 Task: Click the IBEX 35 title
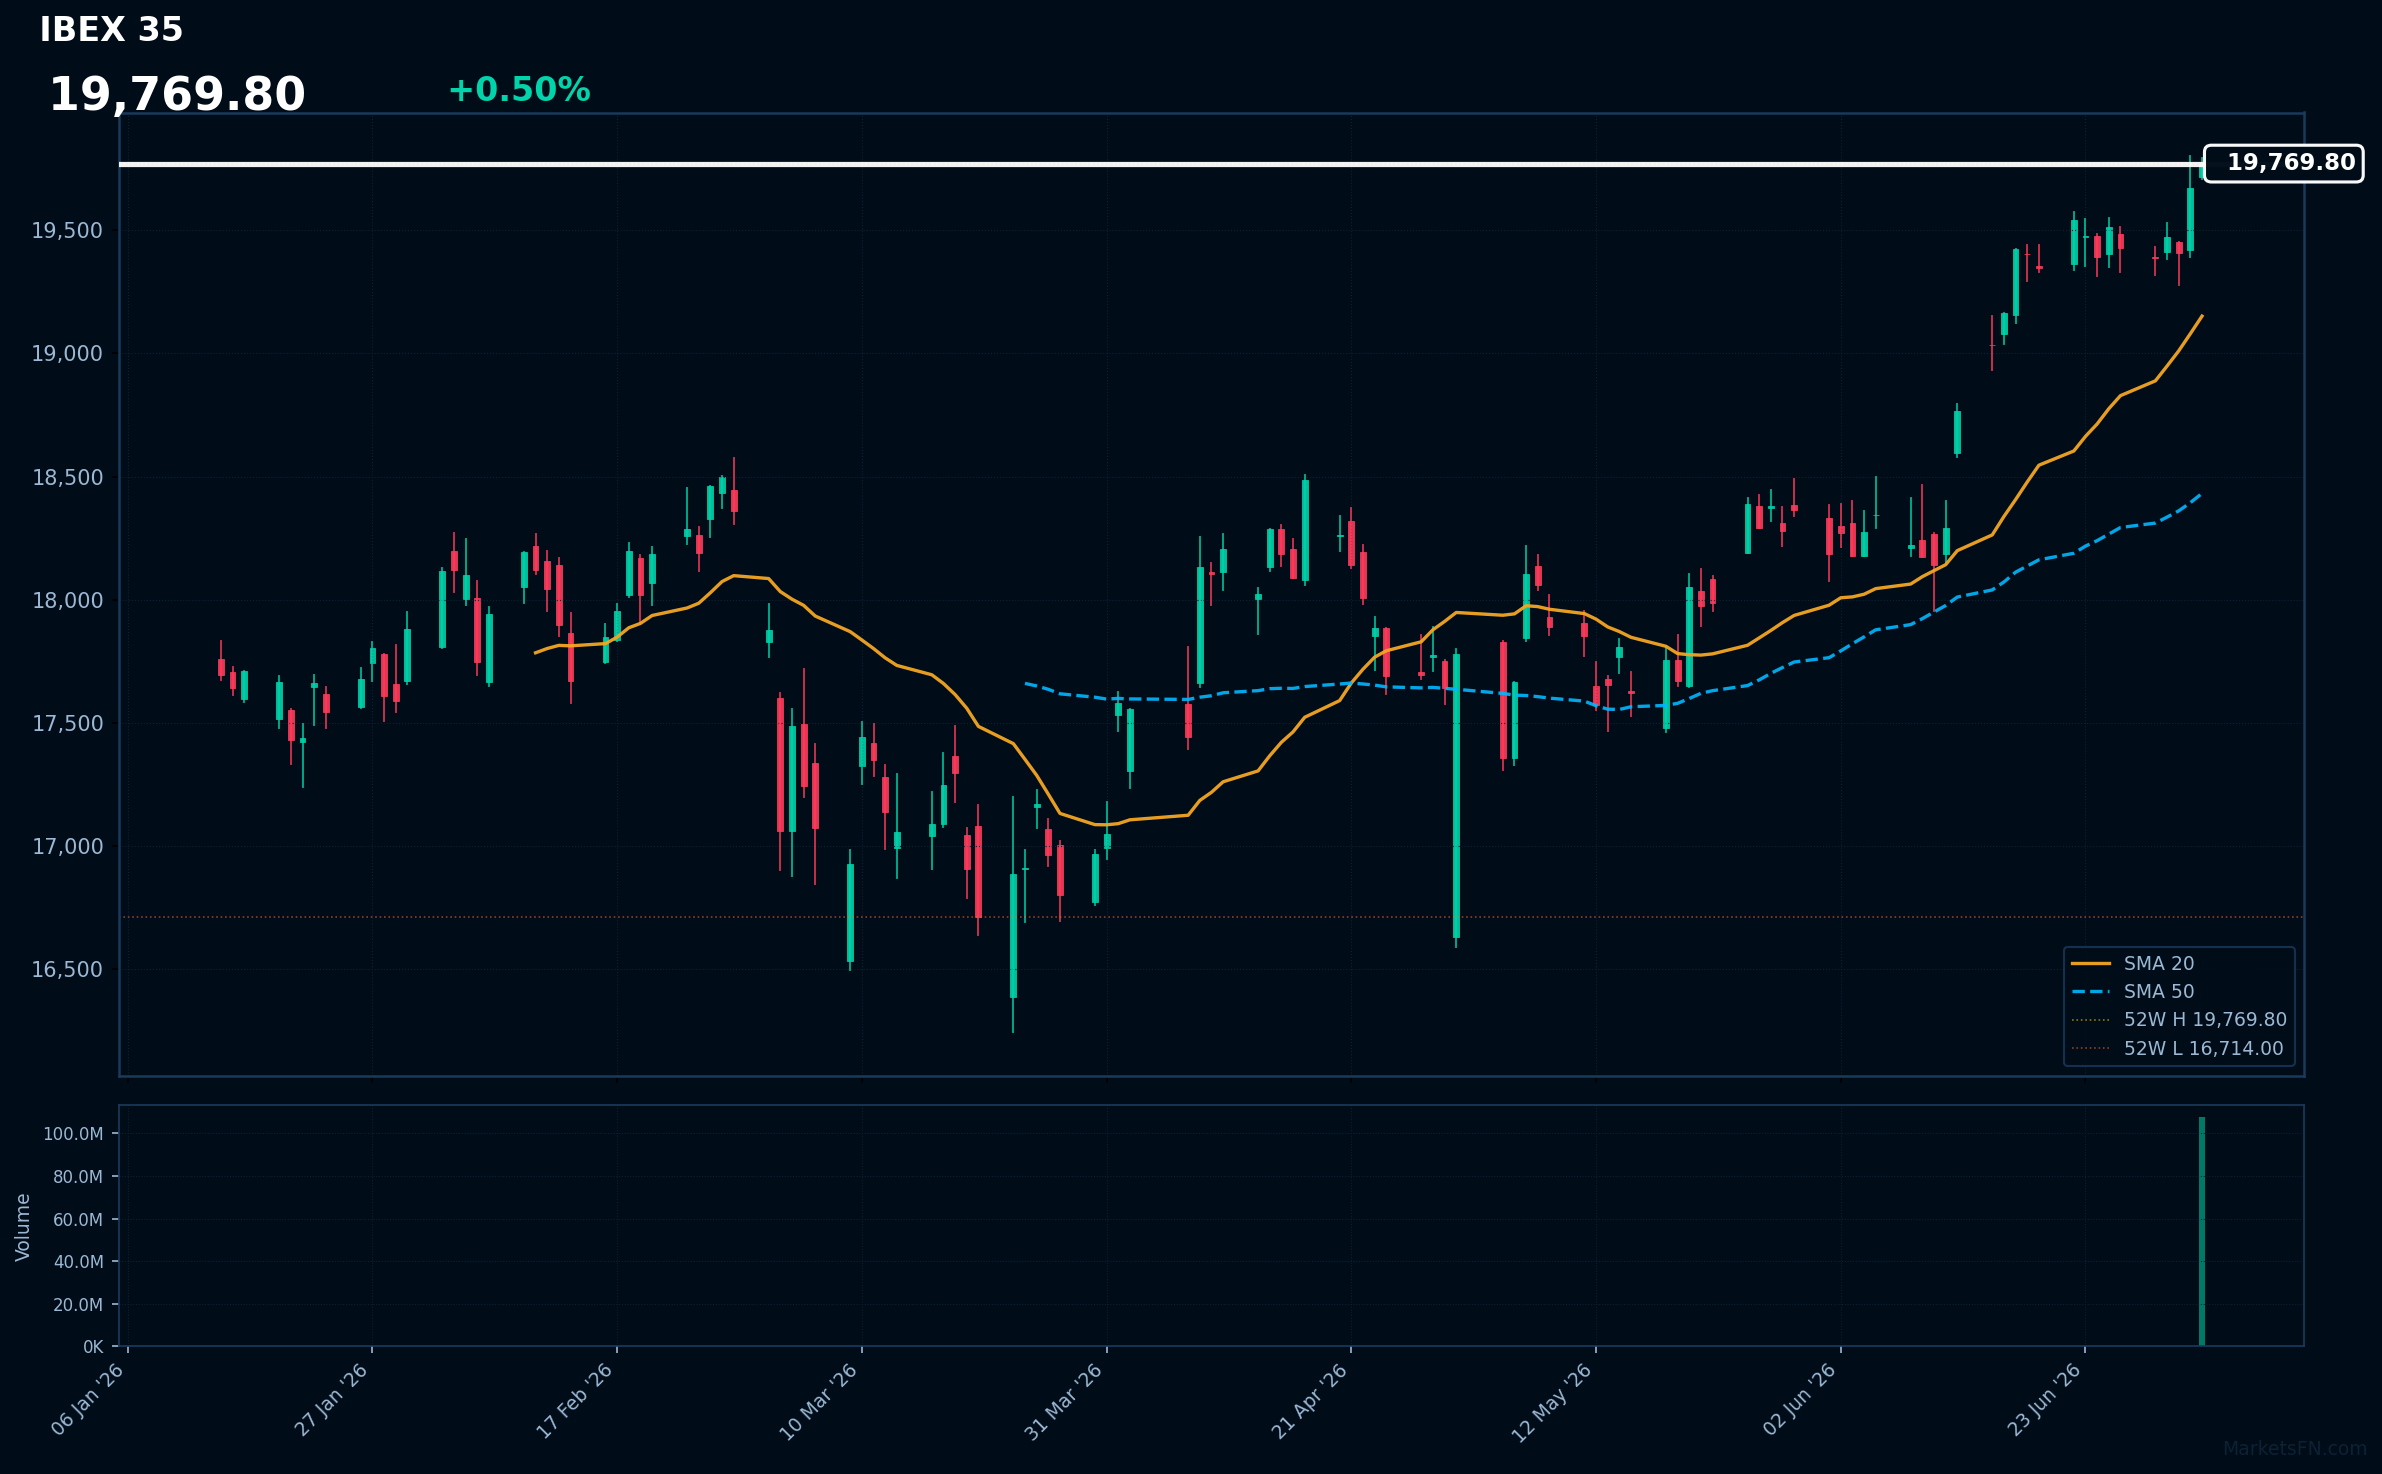pyautogui.click(x=111, y=30)
